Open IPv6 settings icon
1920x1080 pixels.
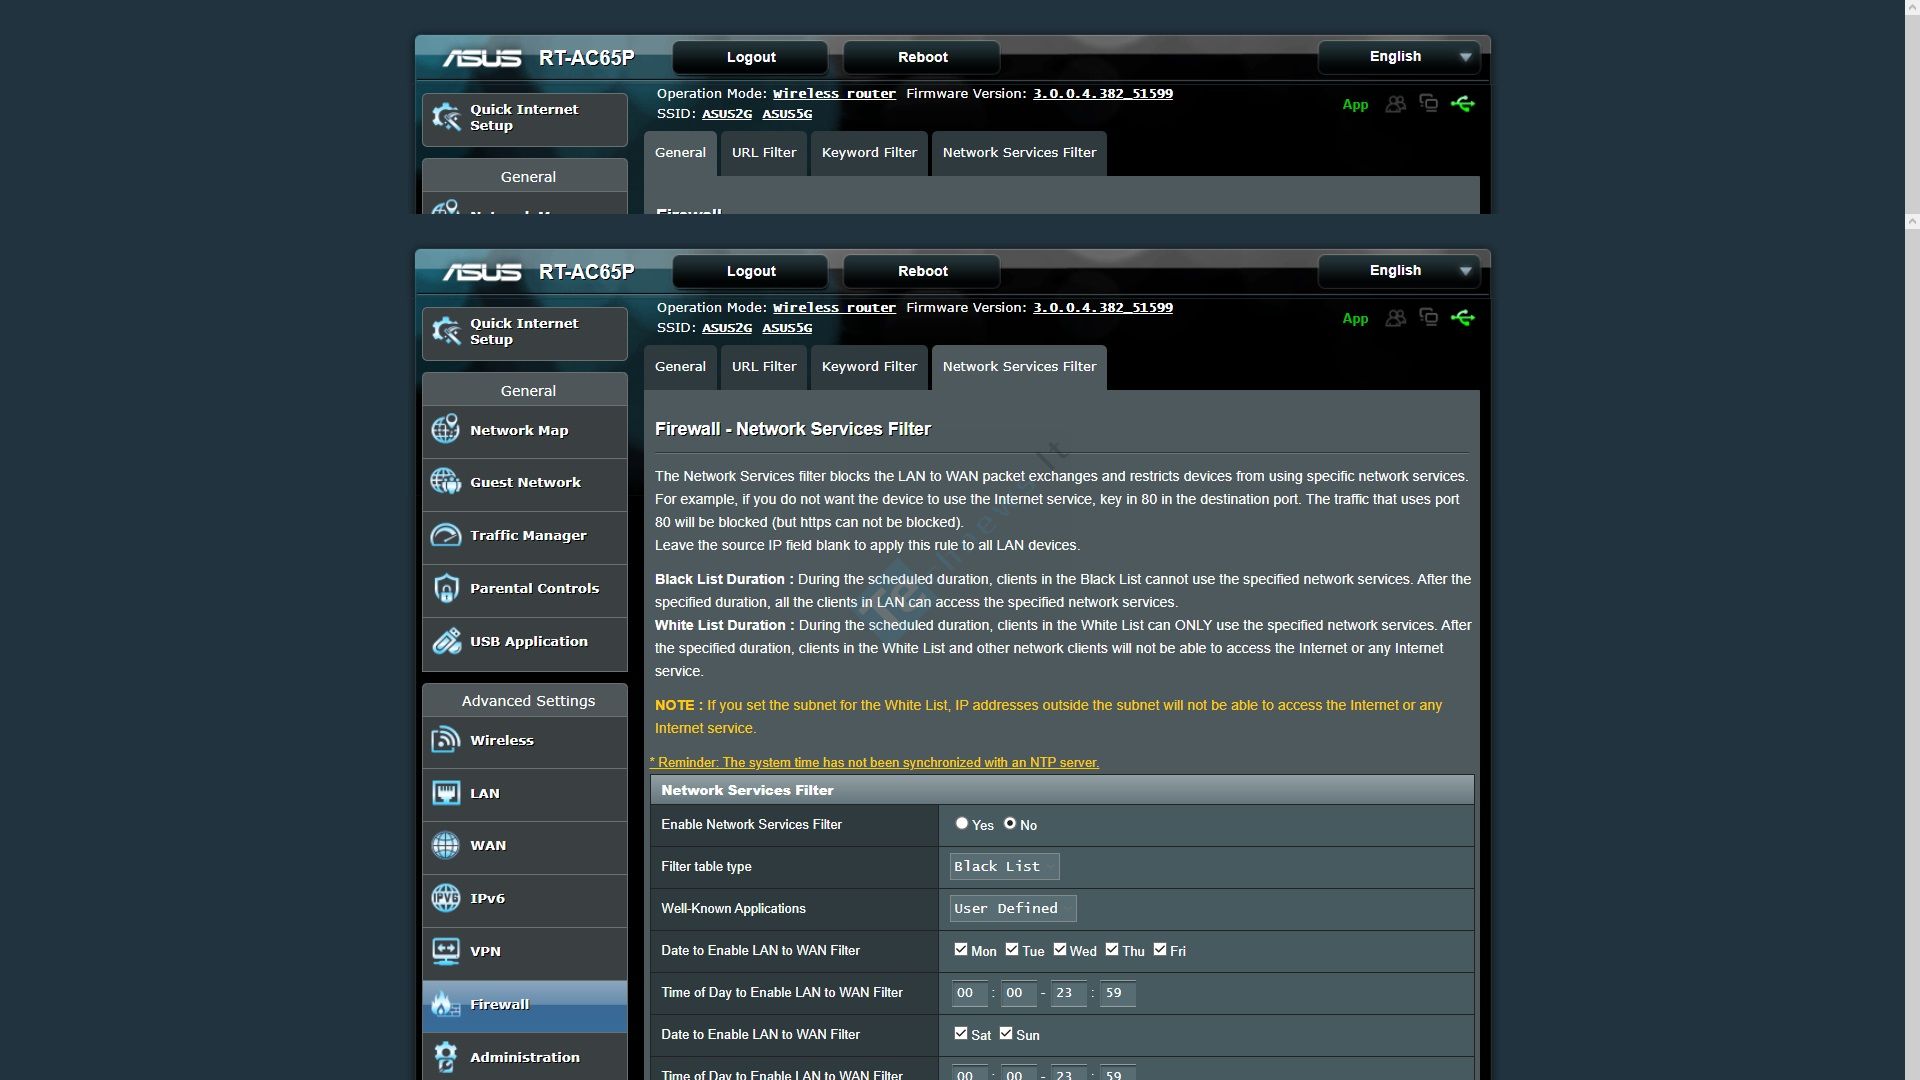[445, 898]
